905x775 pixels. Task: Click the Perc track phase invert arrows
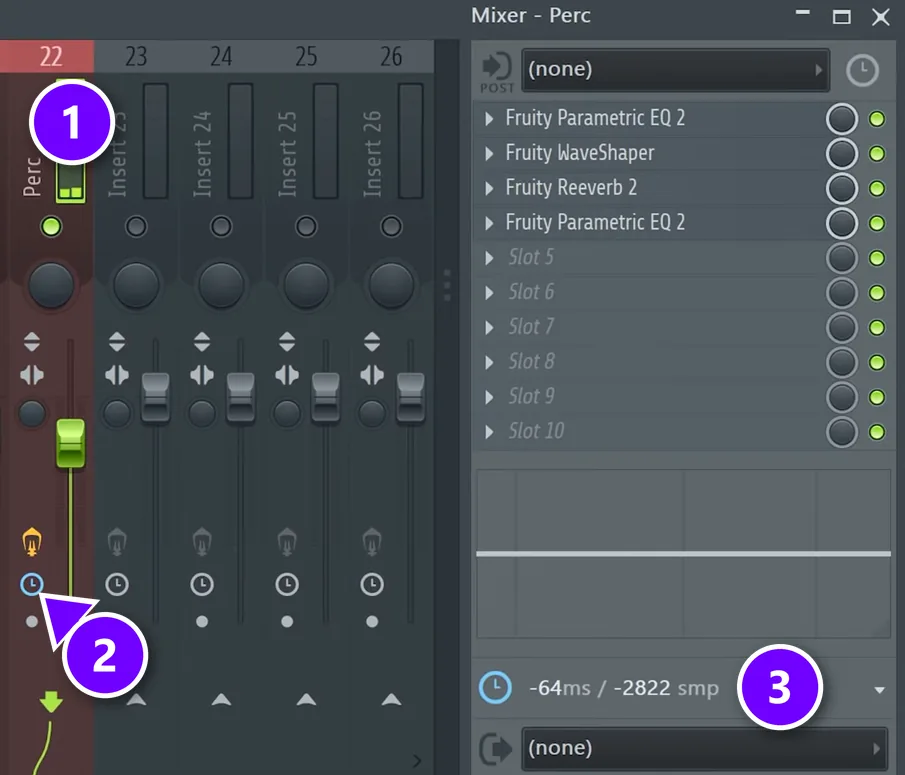(32, 342)
